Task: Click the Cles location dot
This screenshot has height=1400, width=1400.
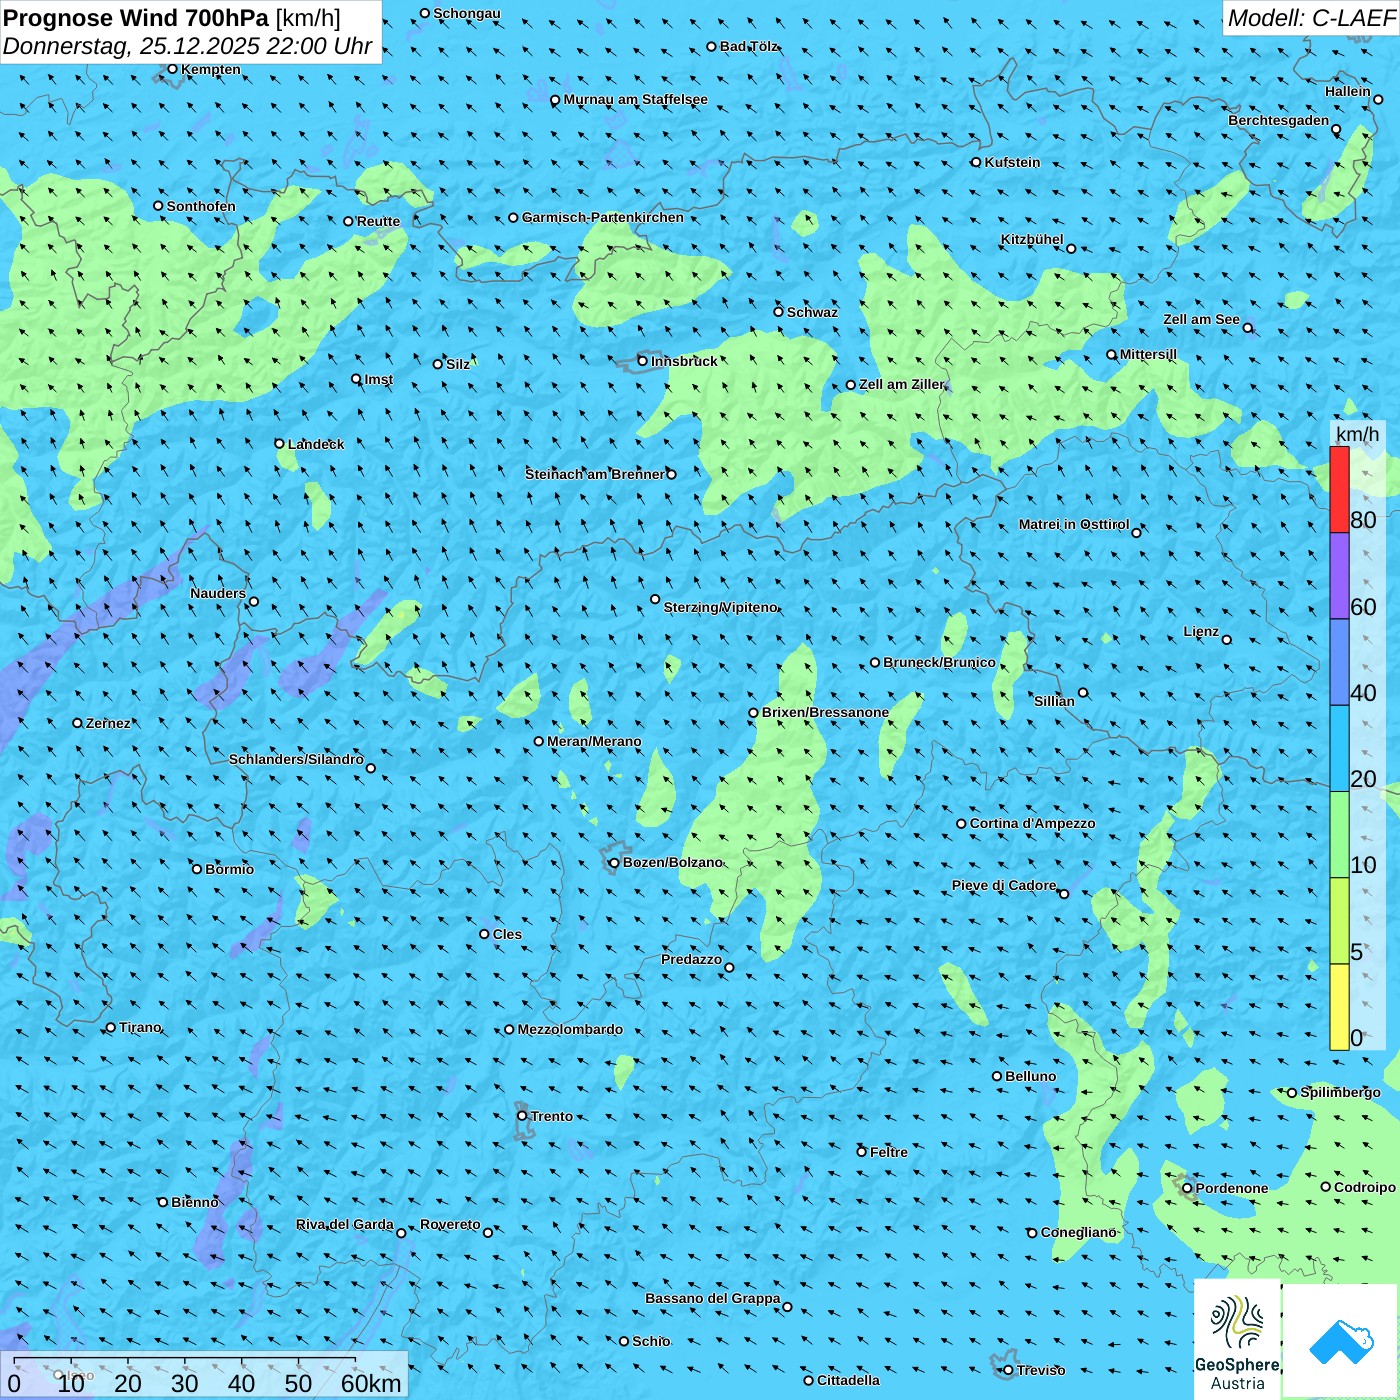Action: 484,934
